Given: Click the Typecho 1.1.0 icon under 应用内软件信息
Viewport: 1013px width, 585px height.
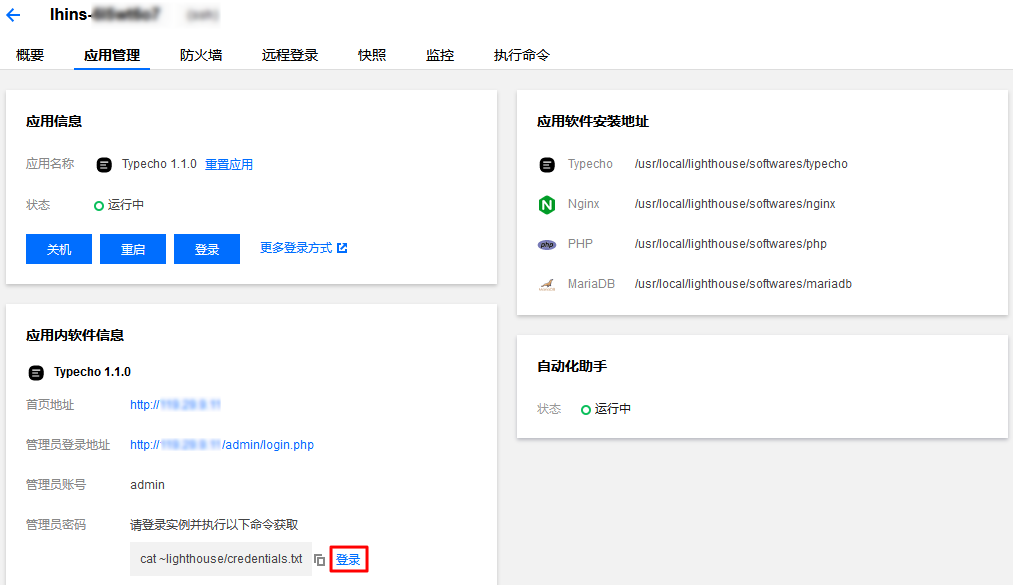Looking at the screenshot, I should coord(35,372).
